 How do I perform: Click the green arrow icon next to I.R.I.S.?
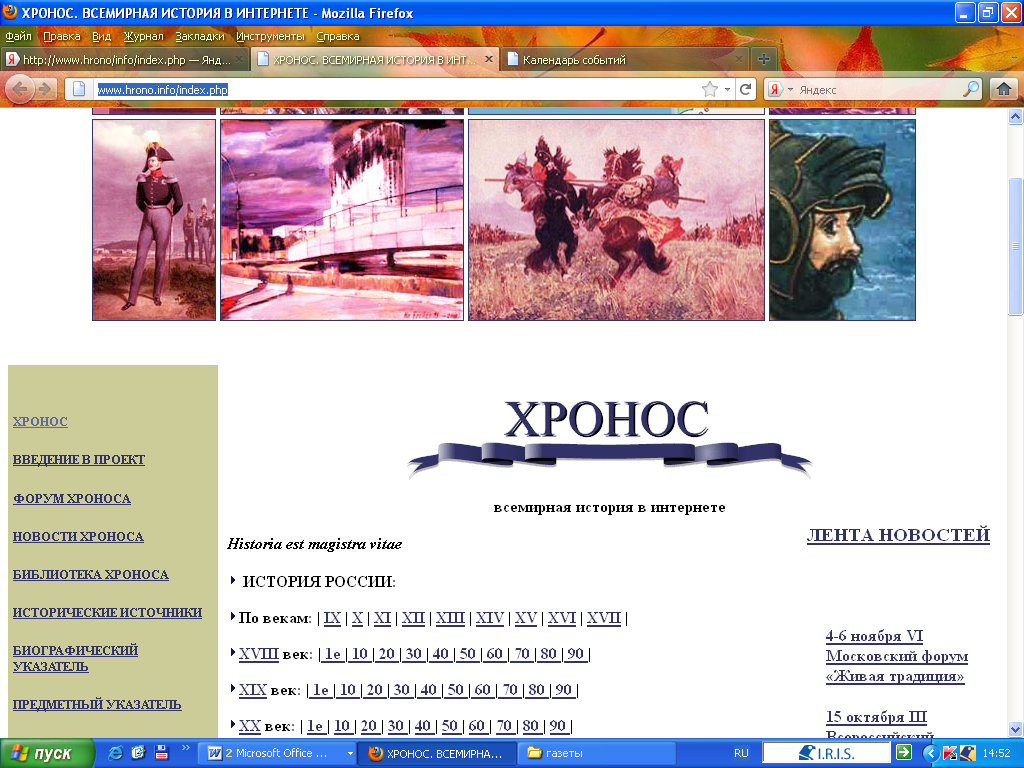pos(904,752)
